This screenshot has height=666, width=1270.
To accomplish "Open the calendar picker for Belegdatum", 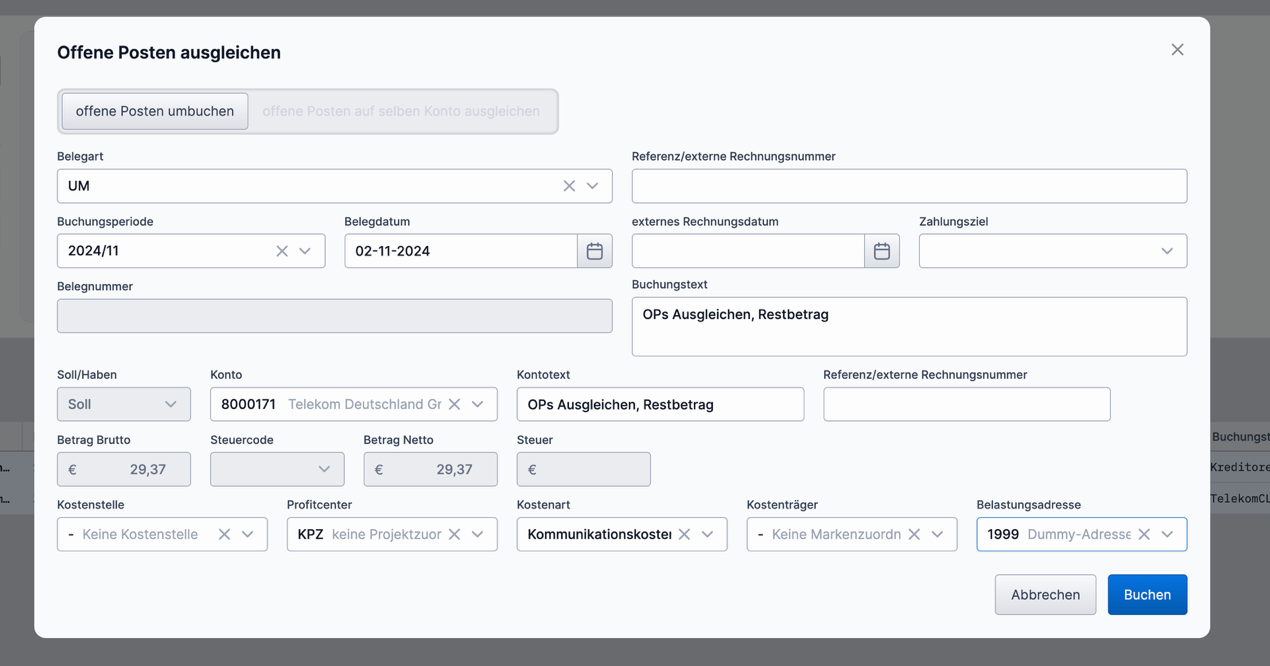I will pyautogui.click(x=595, y=251).
